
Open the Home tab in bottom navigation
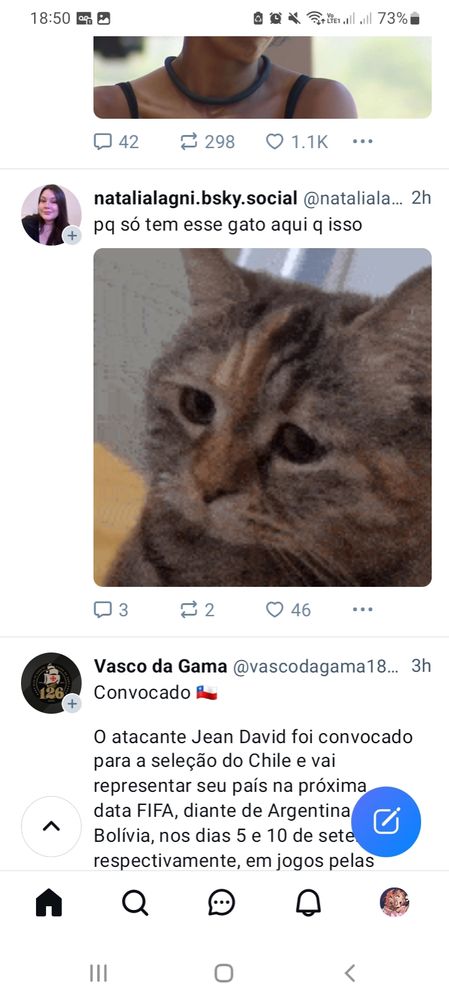[x=49, y=902]
